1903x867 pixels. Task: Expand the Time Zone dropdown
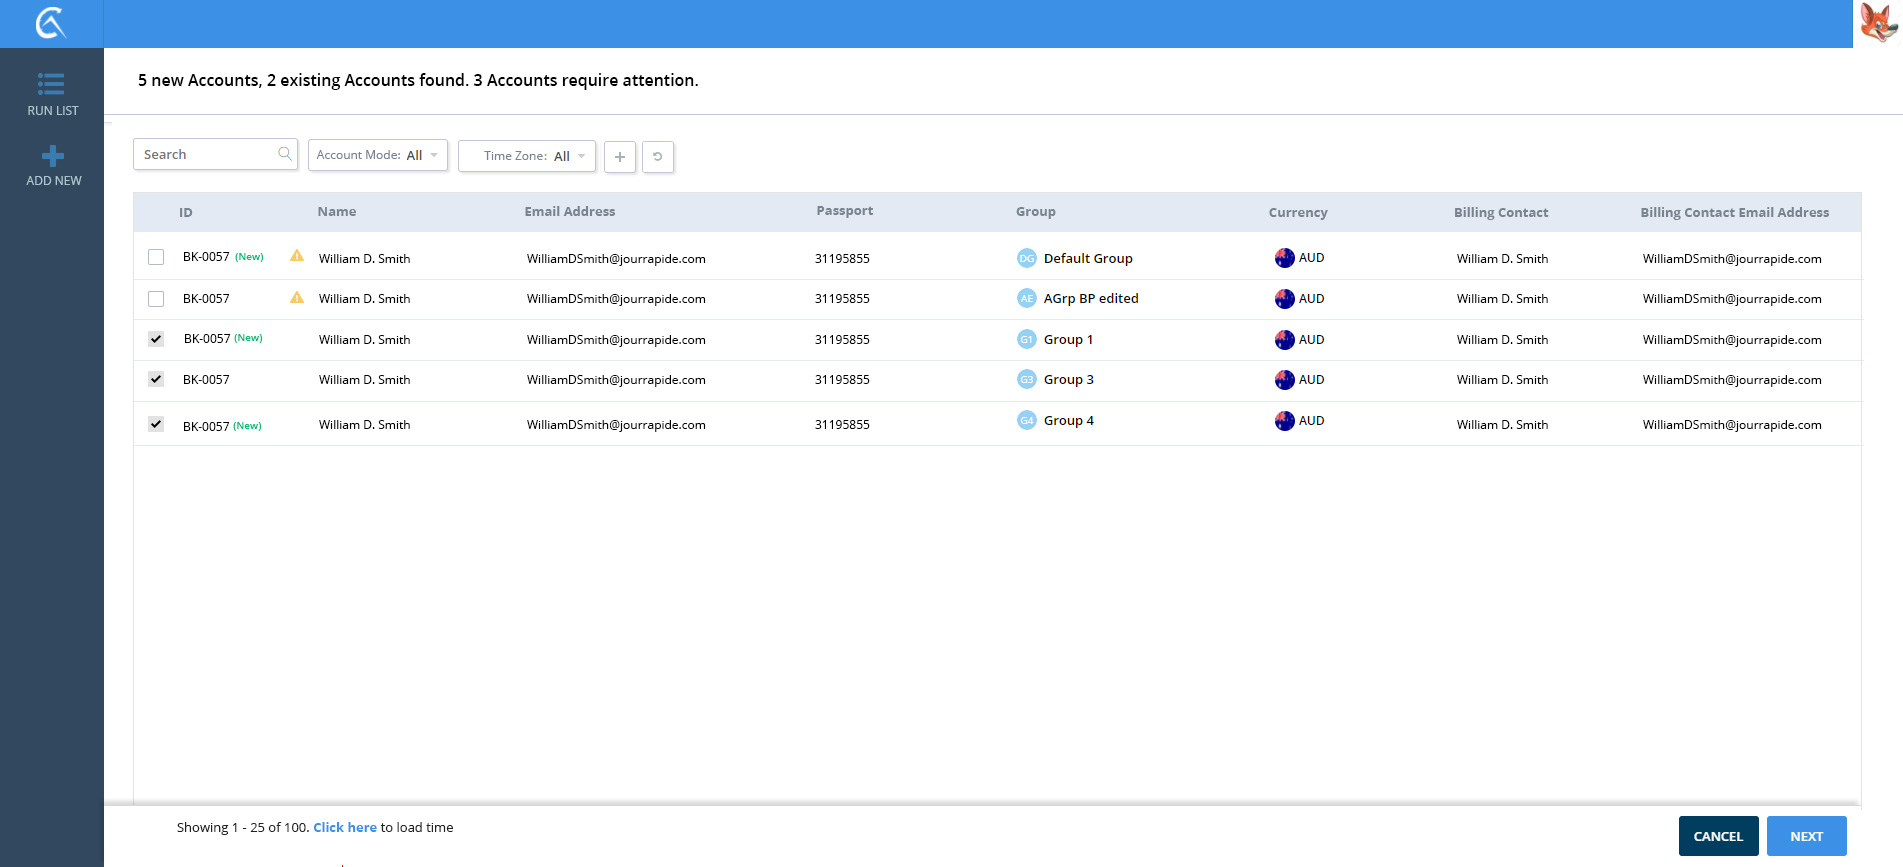click(527, 156)
